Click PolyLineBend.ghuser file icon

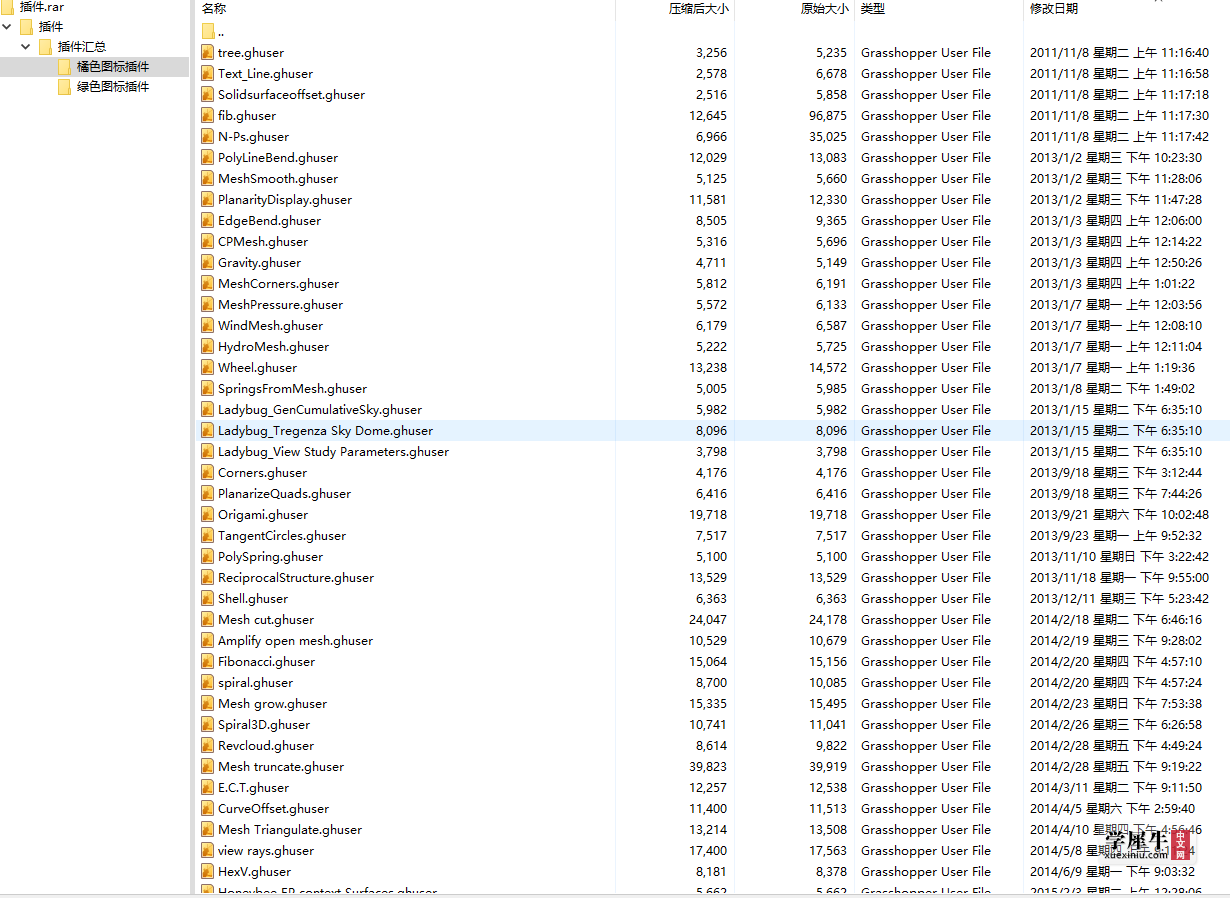click(208, 157)
